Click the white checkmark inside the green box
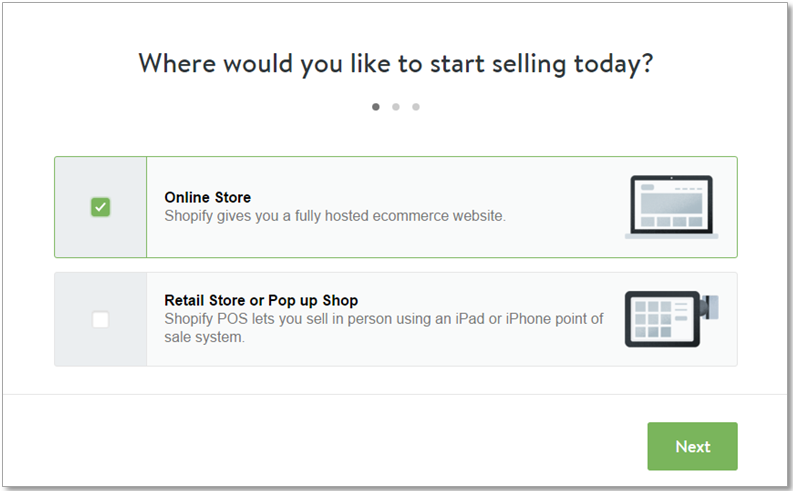This screenshot has height=491, width=793. (x=100, y=207)
